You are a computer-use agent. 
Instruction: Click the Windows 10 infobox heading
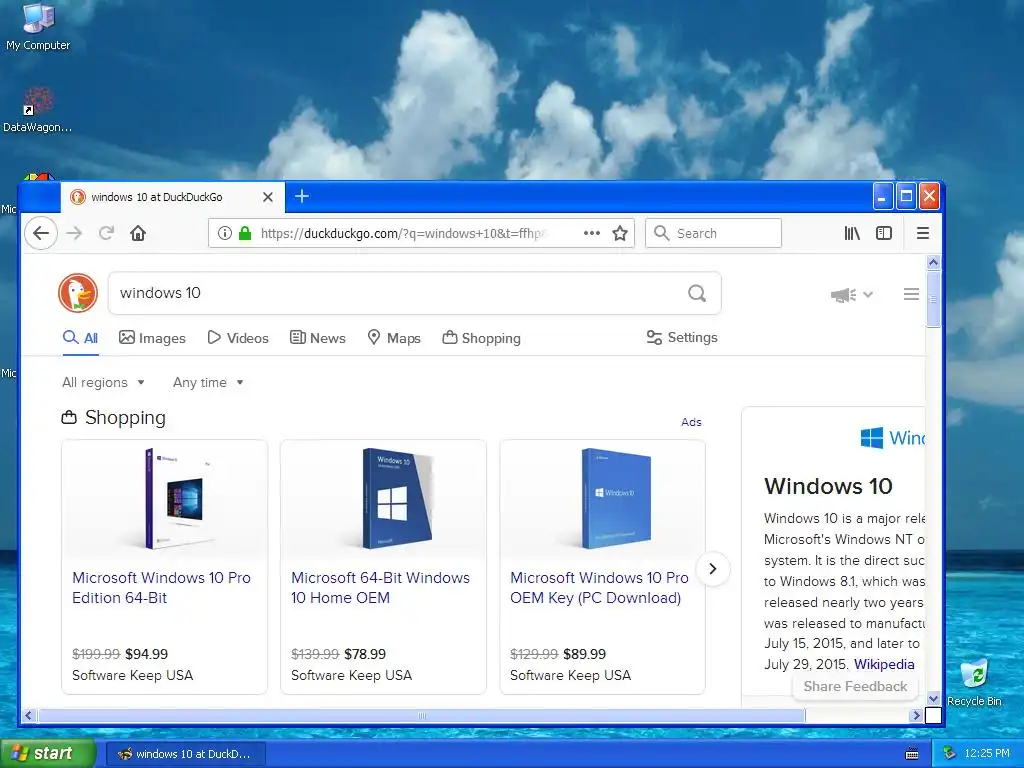tap(828, 486)
